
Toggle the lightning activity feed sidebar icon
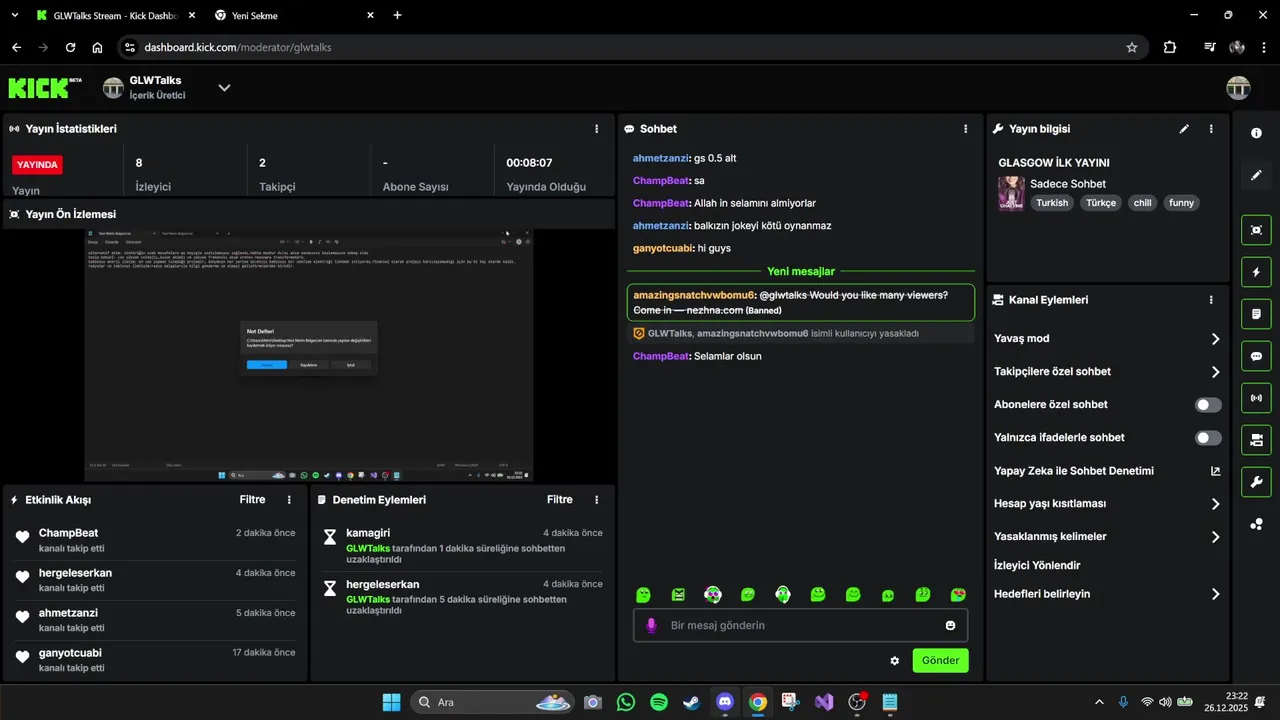click(1256, 272)
